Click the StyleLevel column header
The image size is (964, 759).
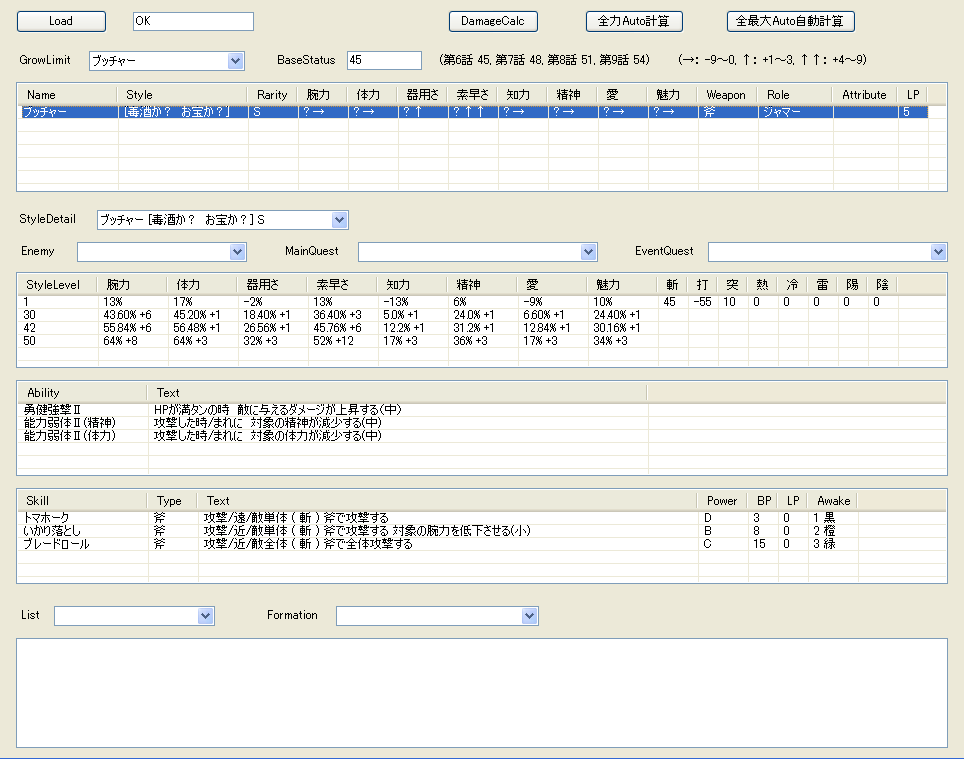57,285
